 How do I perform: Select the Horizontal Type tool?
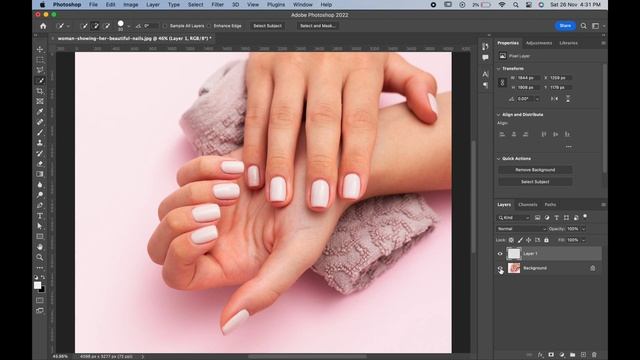[40, 216]
